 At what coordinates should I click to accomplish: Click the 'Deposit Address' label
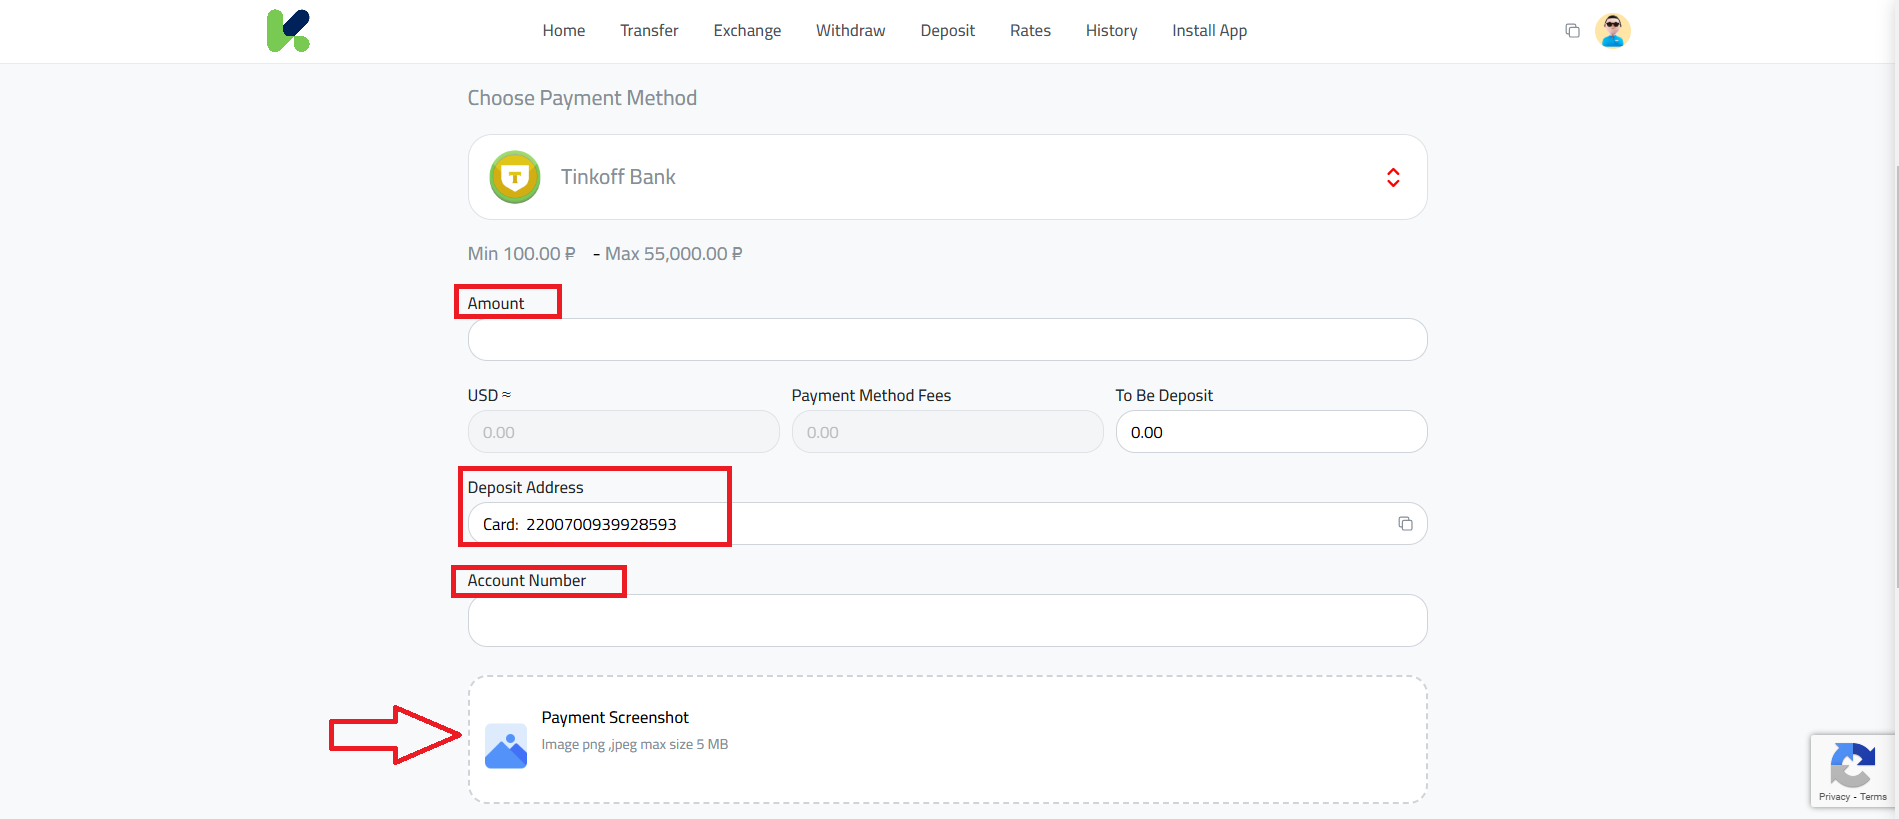[525, 488]
